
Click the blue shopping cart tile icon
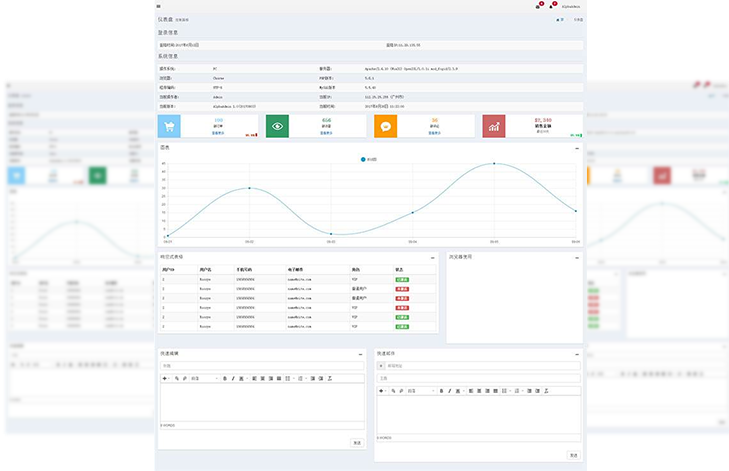pyautogui.click(x=170, y=126)
